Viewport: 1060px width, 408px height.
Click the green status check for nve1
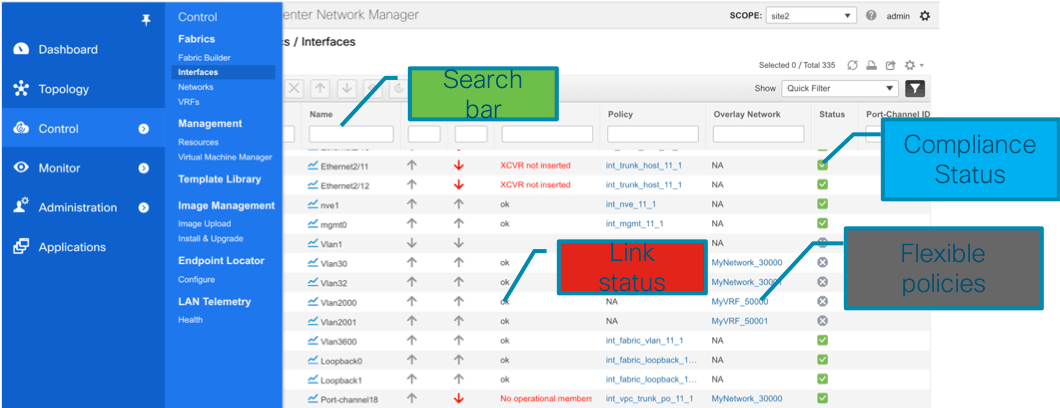coord(823,203)
